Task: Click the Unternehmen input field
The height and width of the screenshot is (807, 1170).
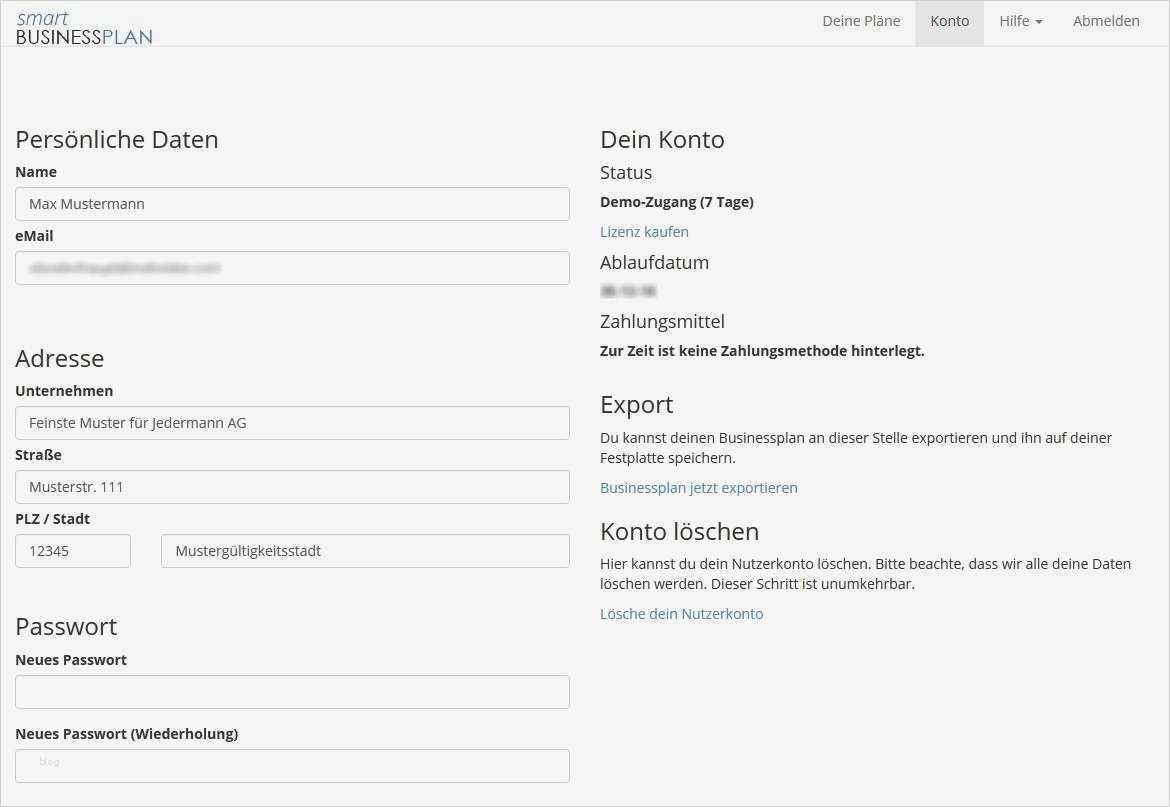Action: coord(292,423)
